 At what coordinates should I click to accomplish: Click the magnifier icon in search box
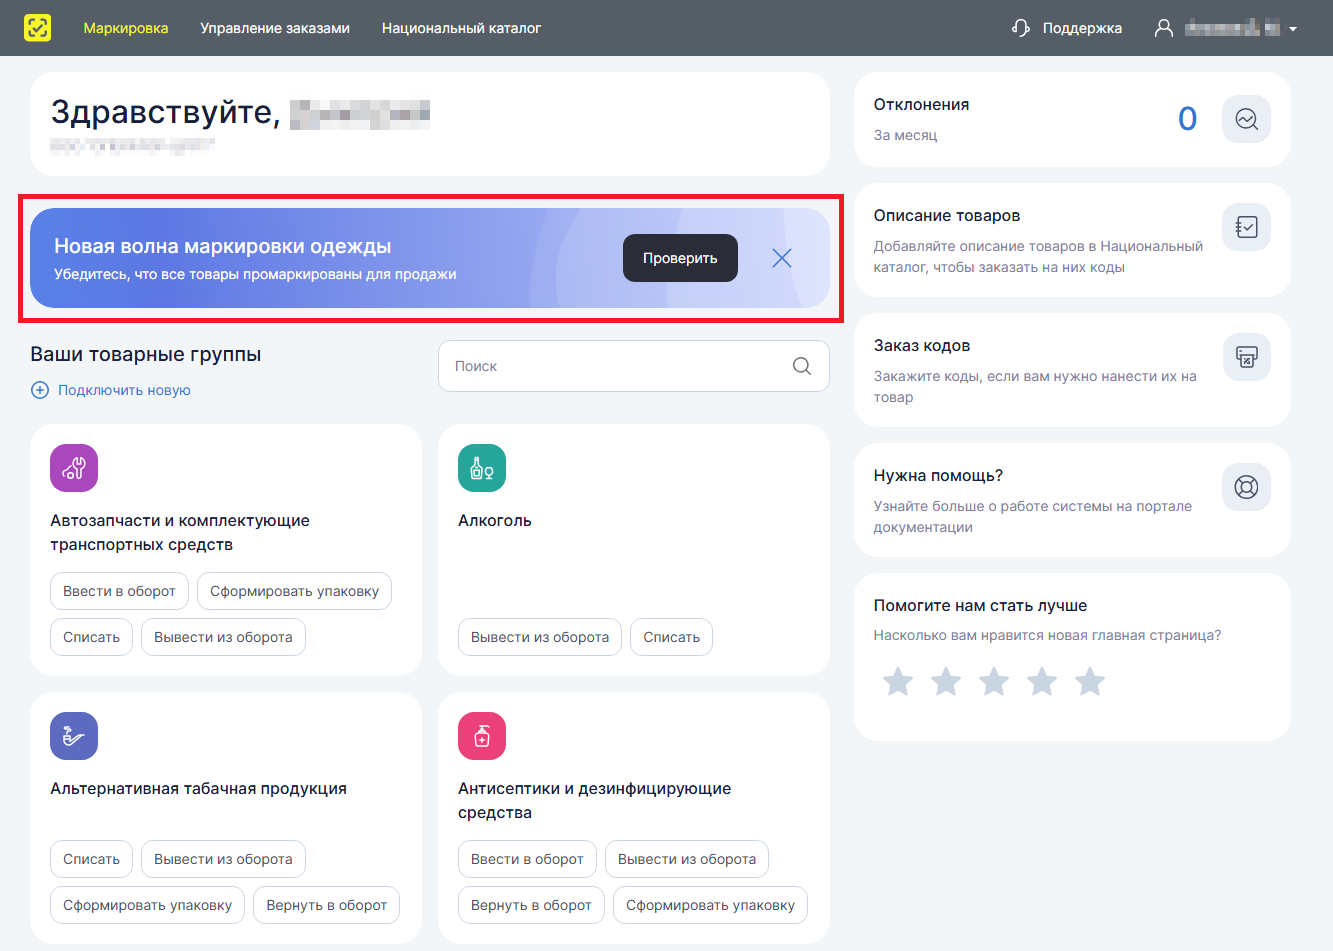point(802,366)
